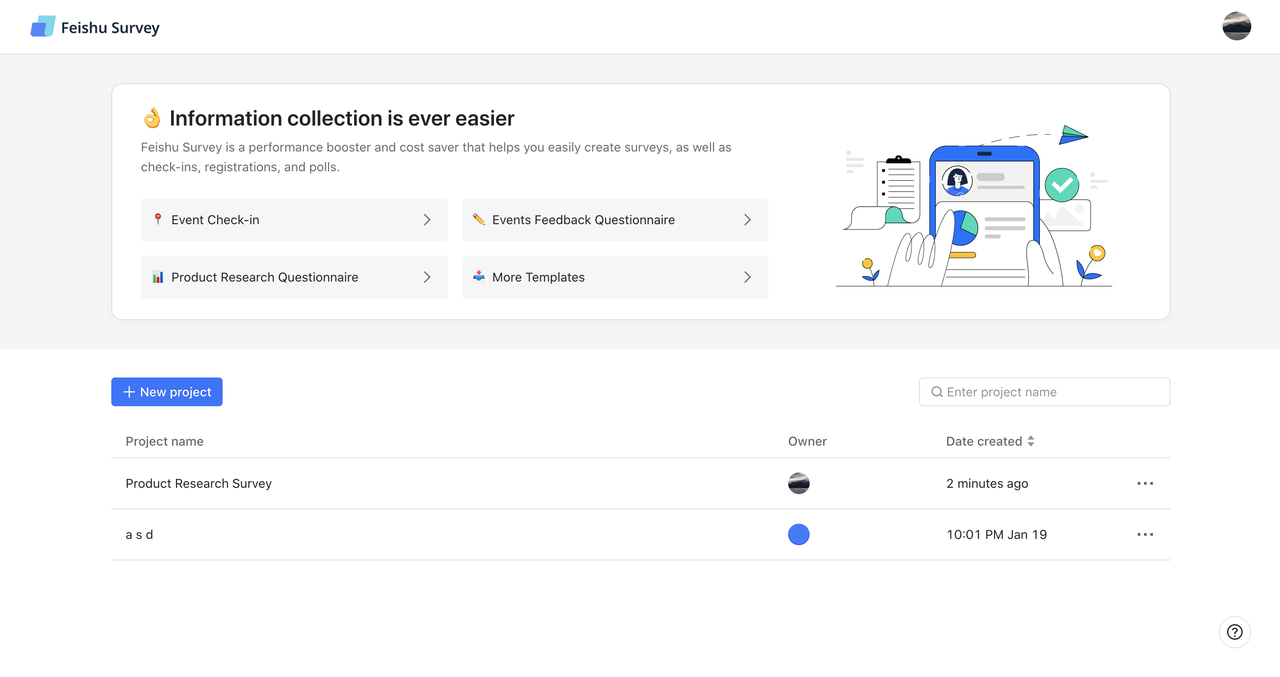Click owner avatar of Product Research Survey

(x=799, y=484)
